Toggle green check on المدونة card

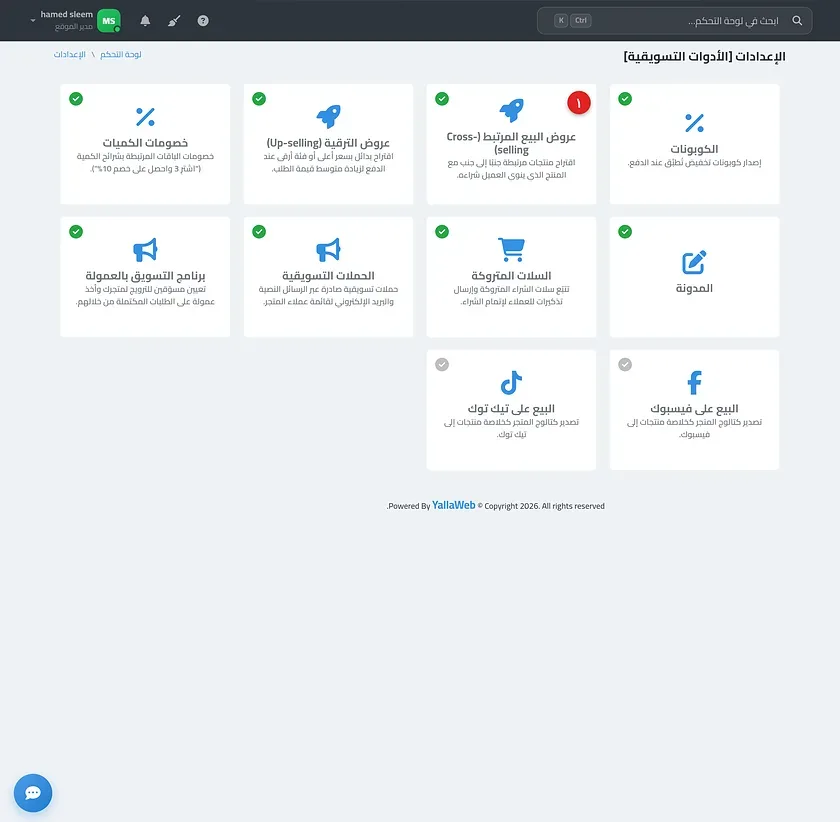point(625,231)
